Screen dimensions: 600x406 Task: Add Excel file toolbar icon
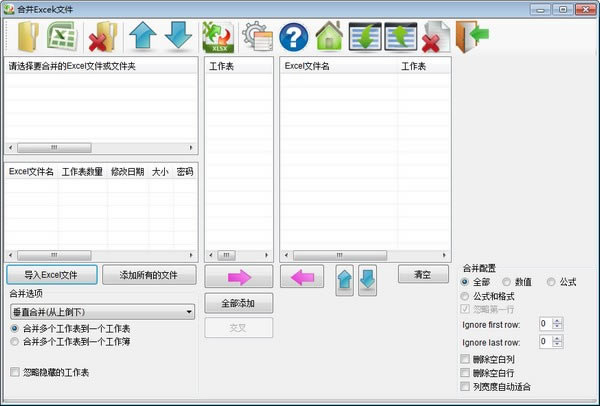62,37
